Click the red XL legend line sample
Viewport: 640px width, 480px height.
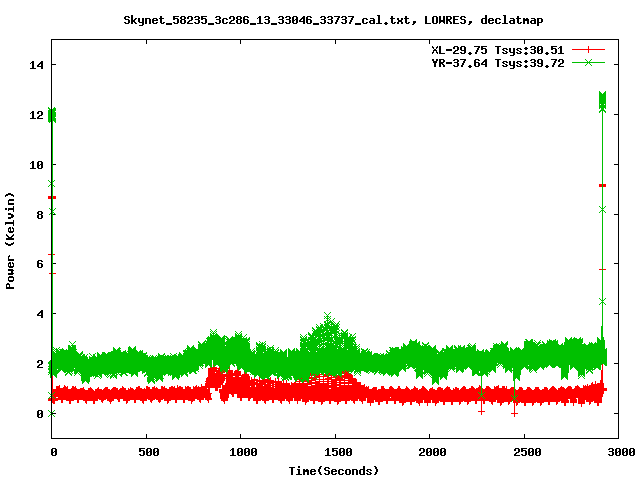[x=588, y=50]
